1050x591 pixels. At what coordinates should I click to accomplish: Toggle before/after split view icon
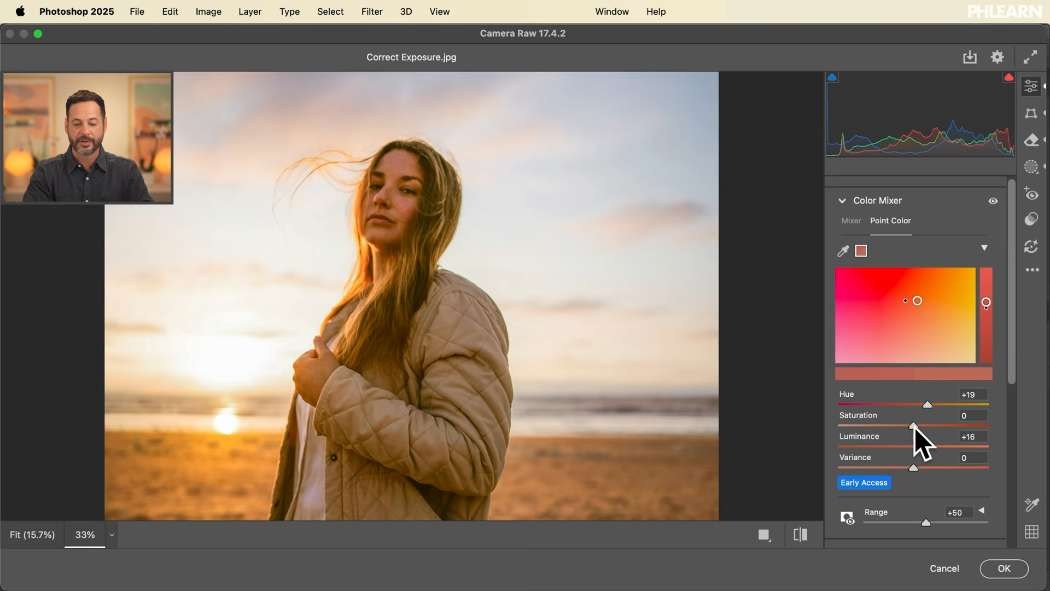tap(800, 534)
